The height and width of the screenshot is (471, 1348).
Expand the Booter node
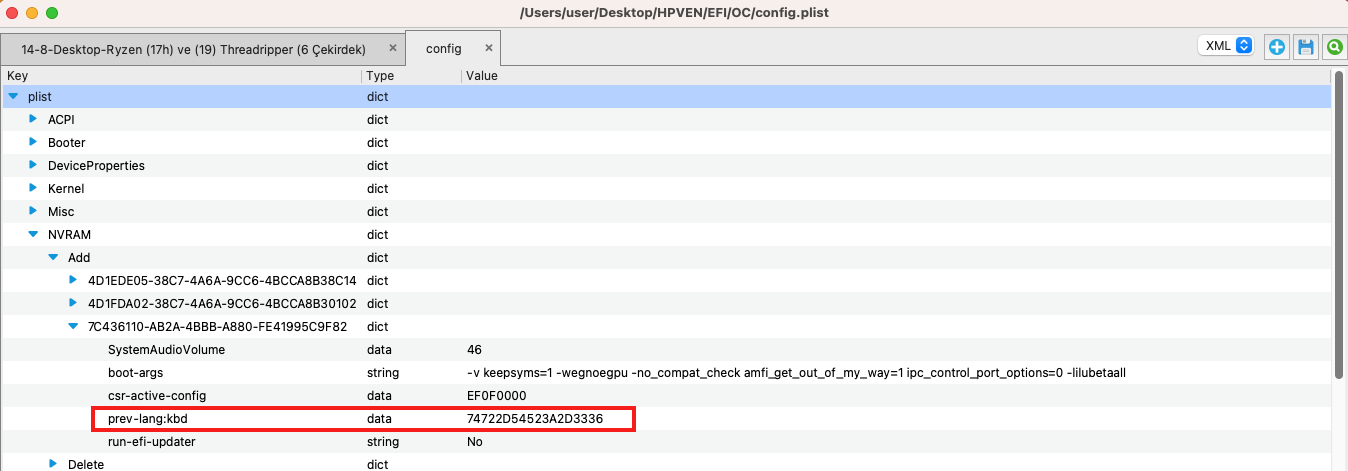click(33, 142)
